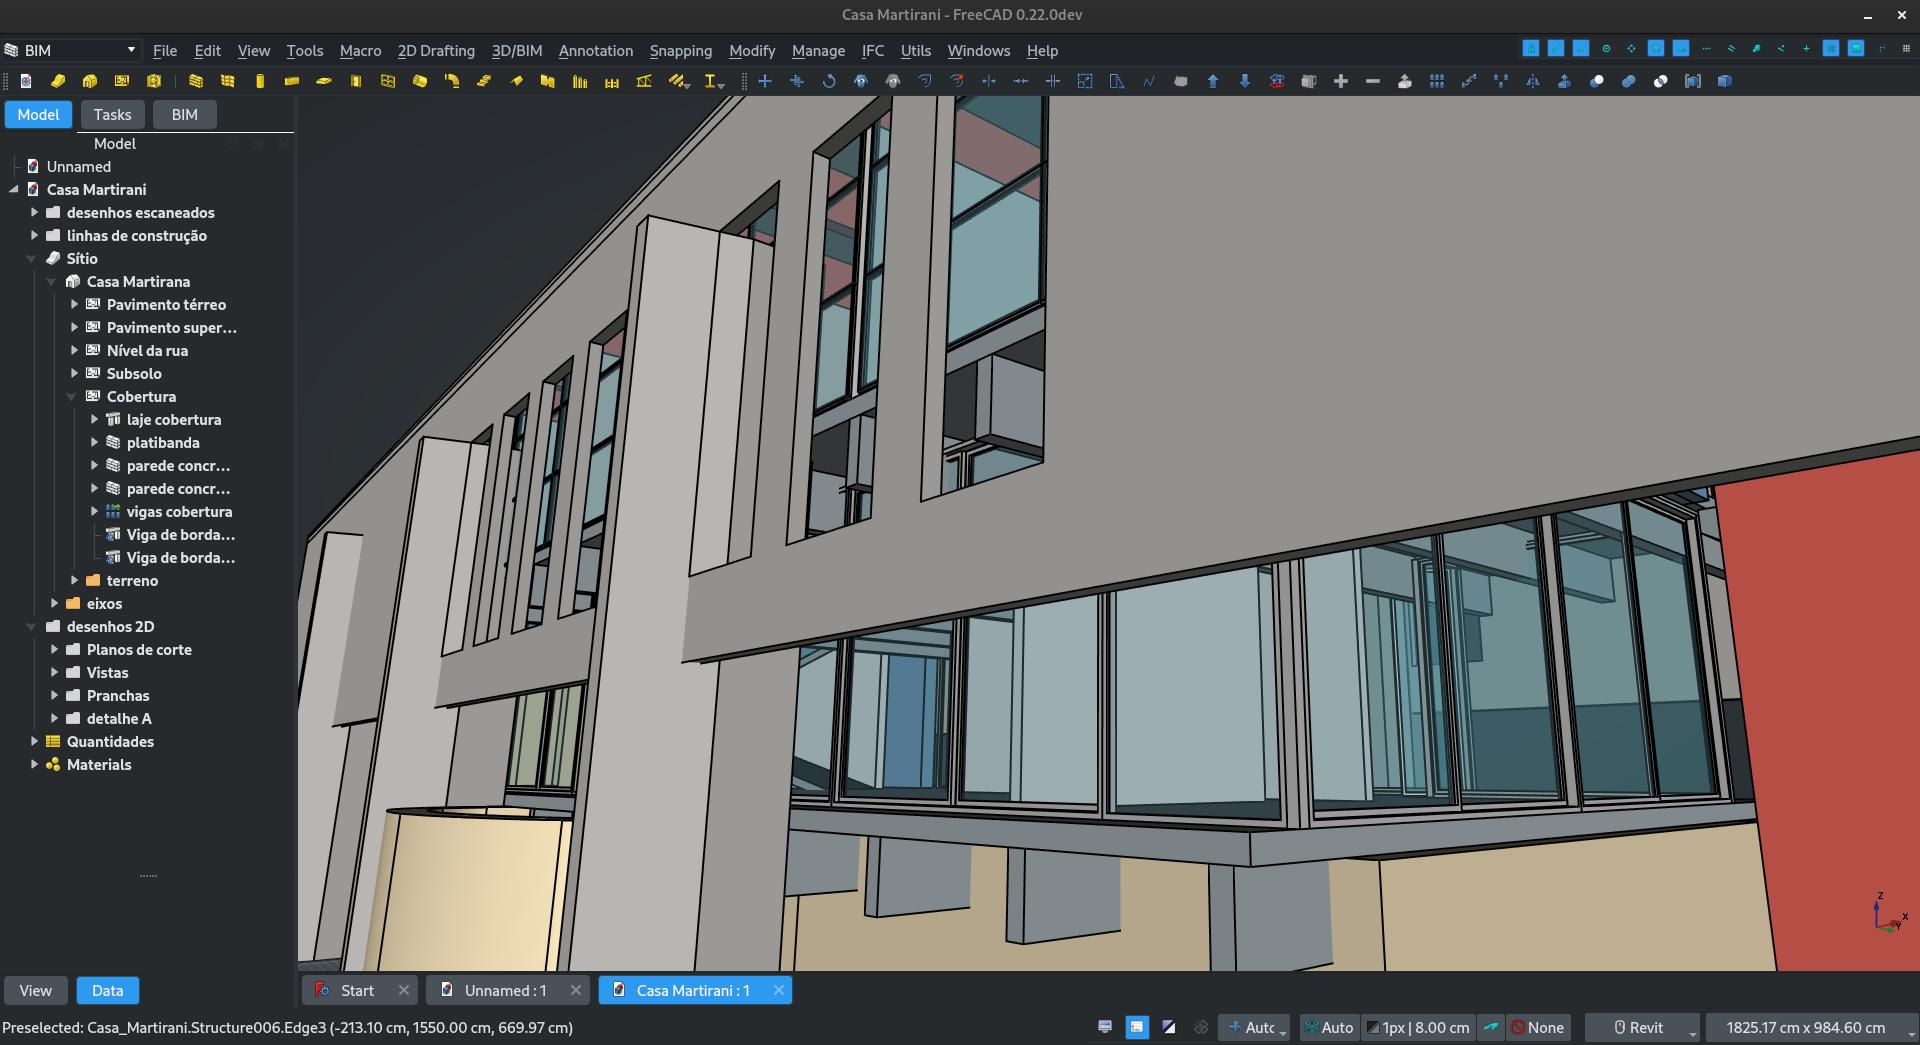Open the Annotation menu
Viewport: 1920px width, 1045px height.
click(595, 51)
